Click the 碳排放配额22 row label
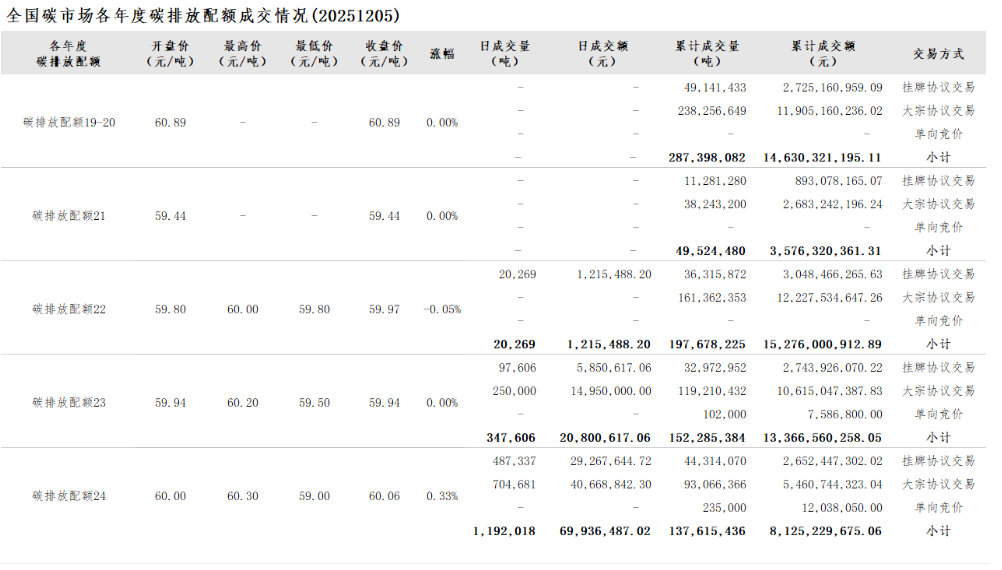The height and width of the screenshot is (570, 1002). [69, 310]
